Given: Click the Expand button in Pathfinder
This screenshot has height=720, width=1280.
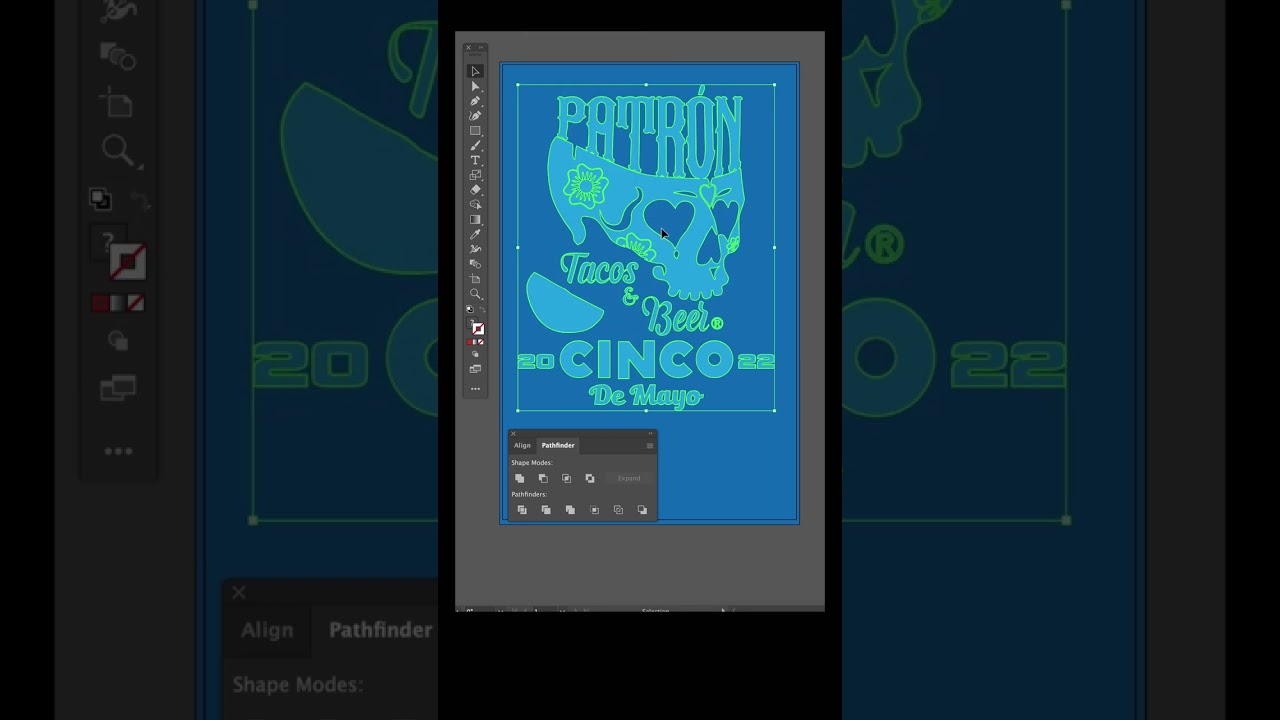Looking at the screenshot, I should [x=629, y=478].
